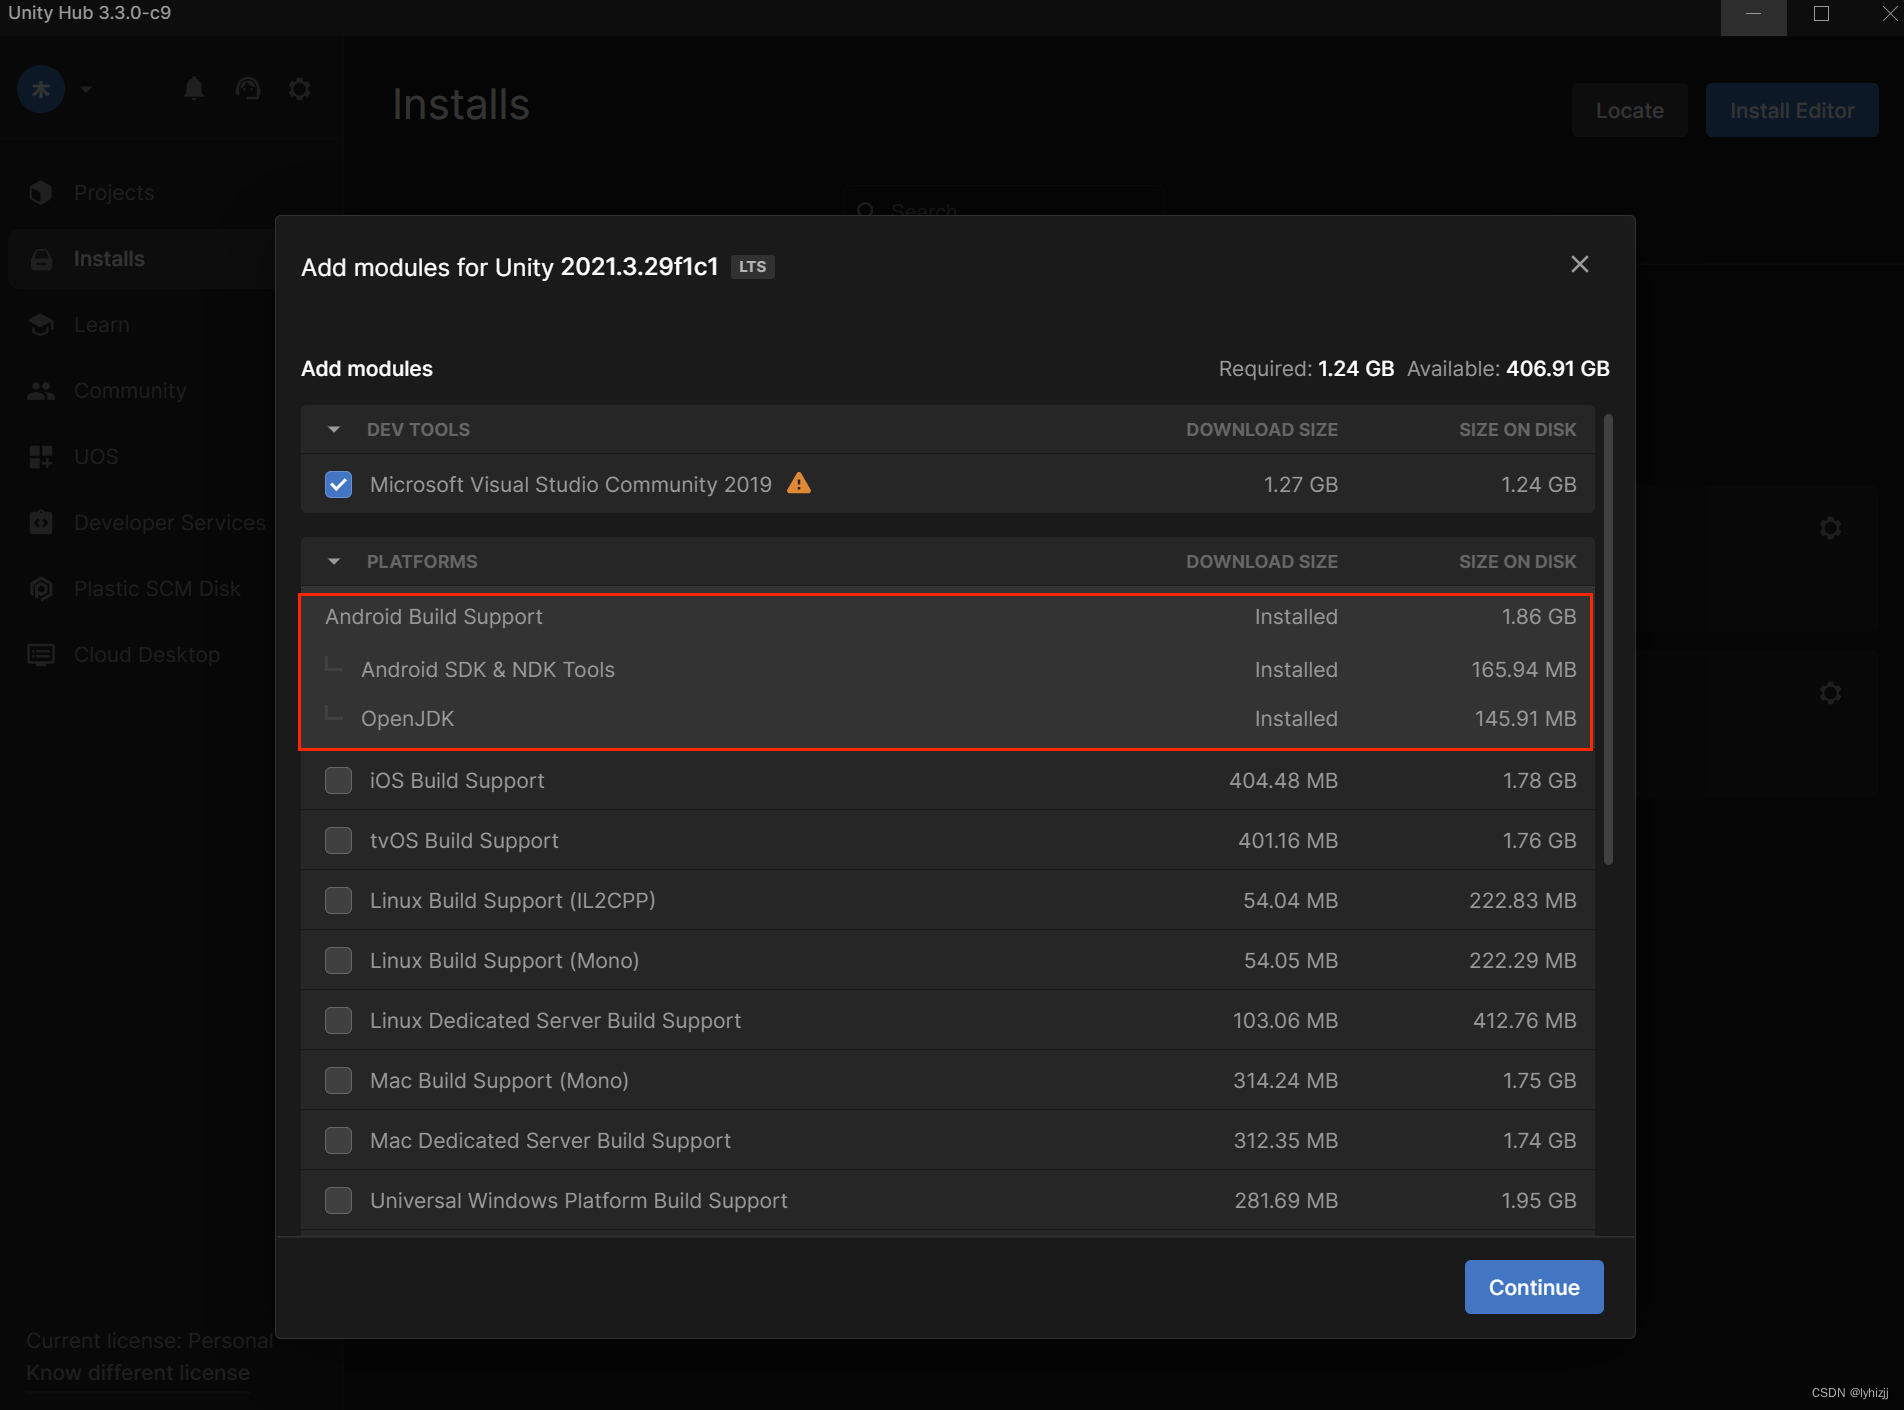
Task: Click the Projects cube icon in sidebar
Action: click(41, 192)
